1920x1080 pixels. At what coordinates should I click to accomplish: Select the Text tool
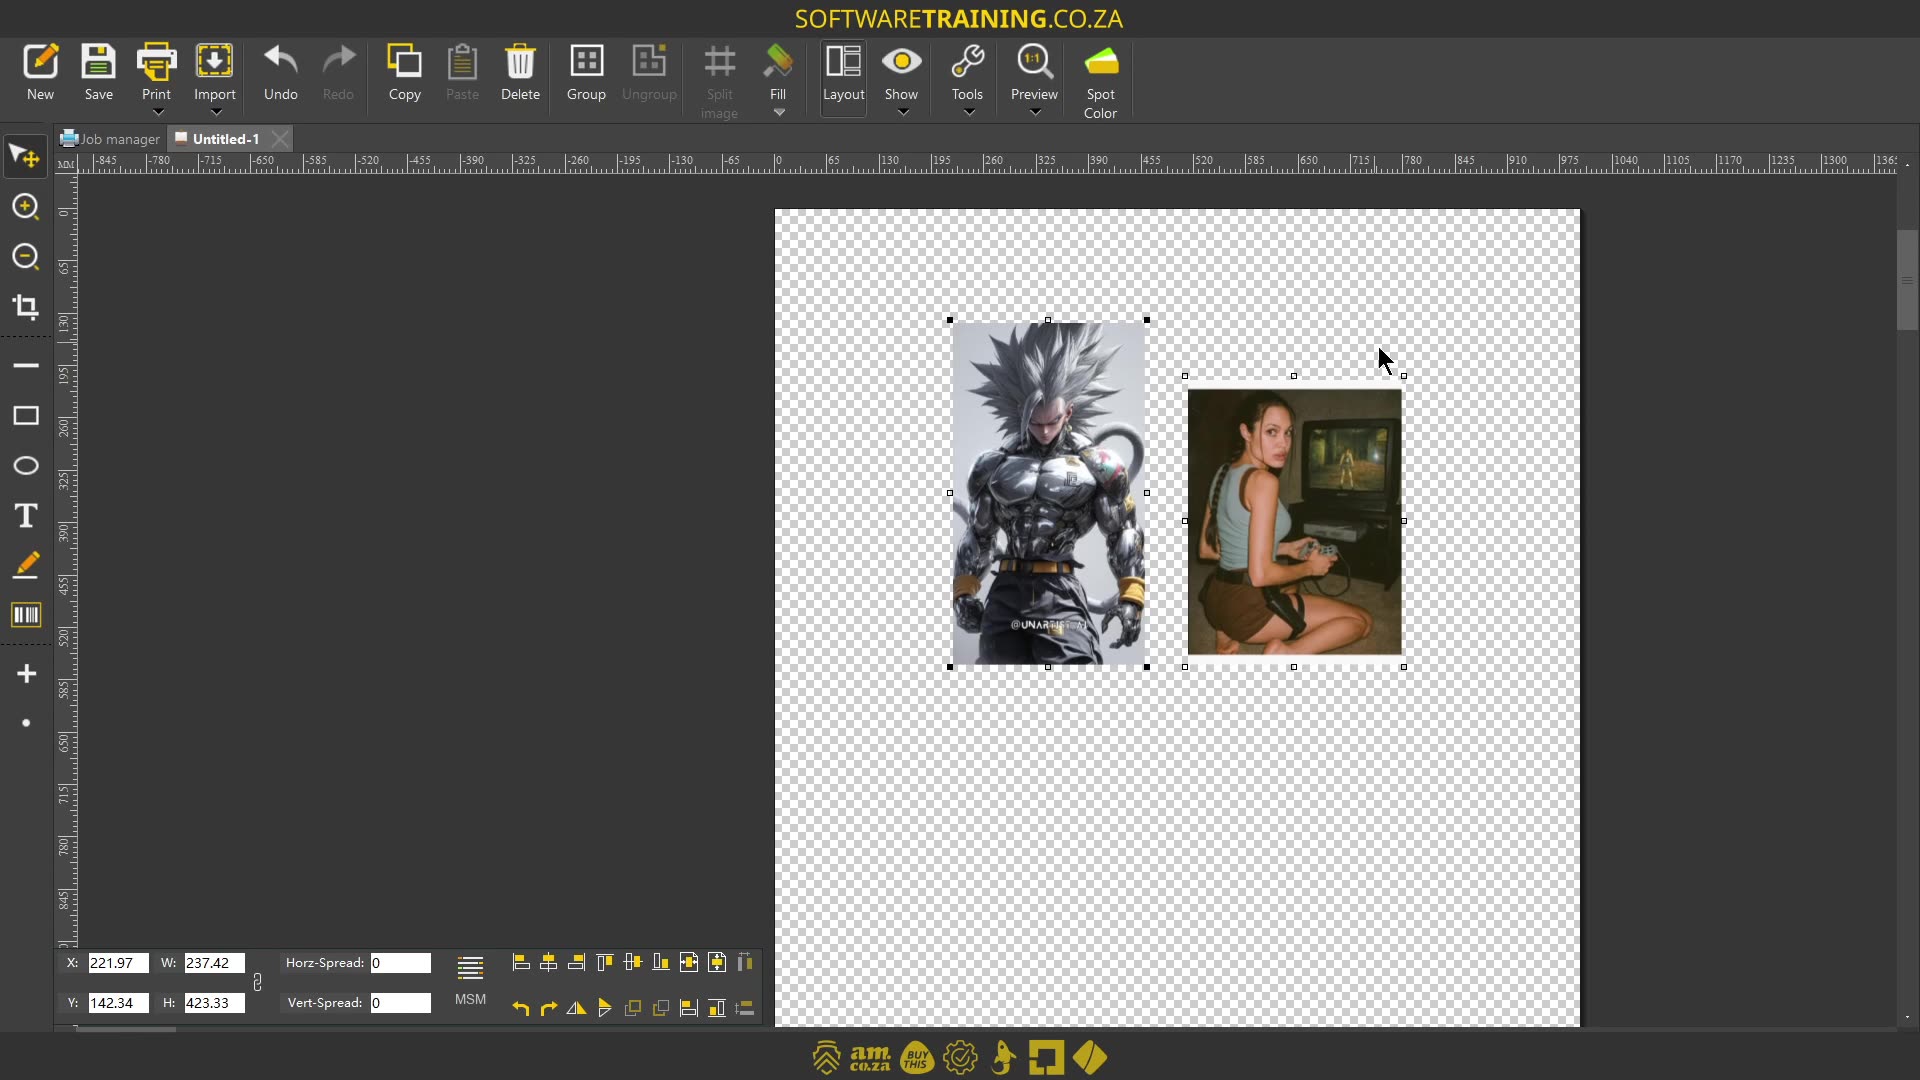click(26, 516)
